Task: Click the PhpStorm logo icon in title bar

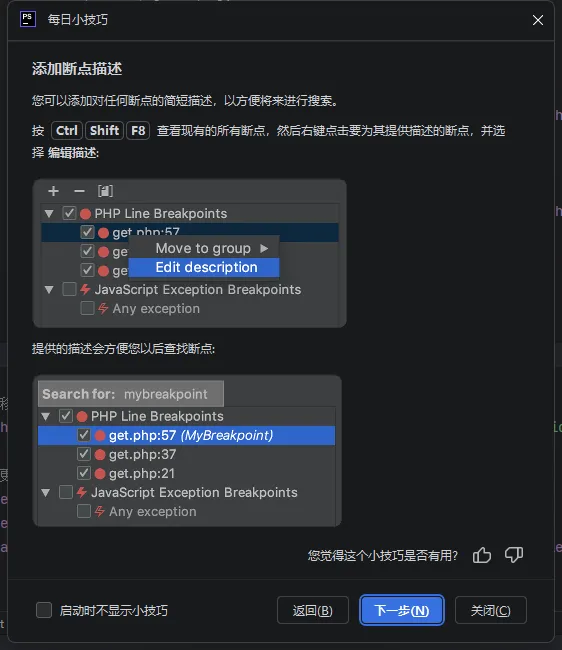Action: (28, 19)
